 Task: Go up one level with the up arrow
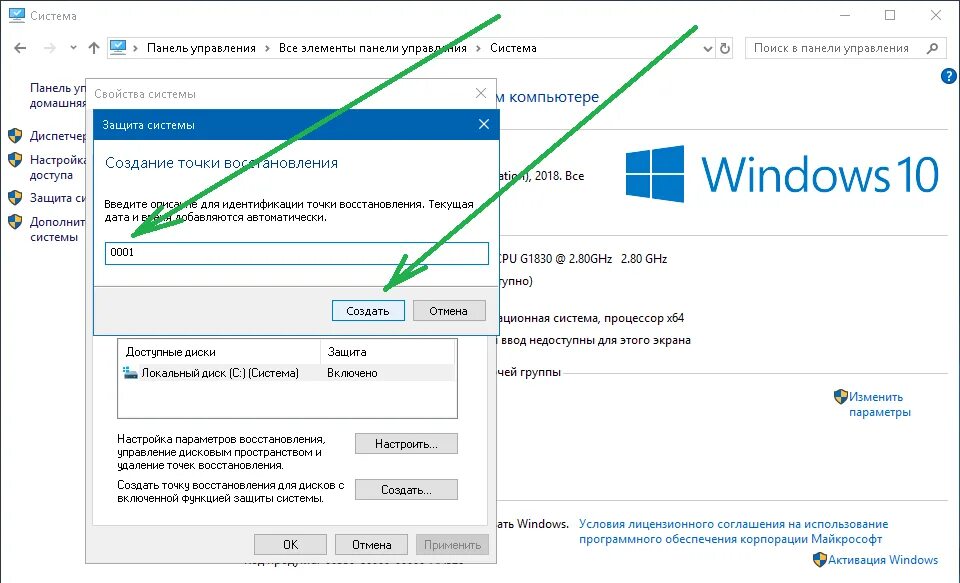pos(94,48)
